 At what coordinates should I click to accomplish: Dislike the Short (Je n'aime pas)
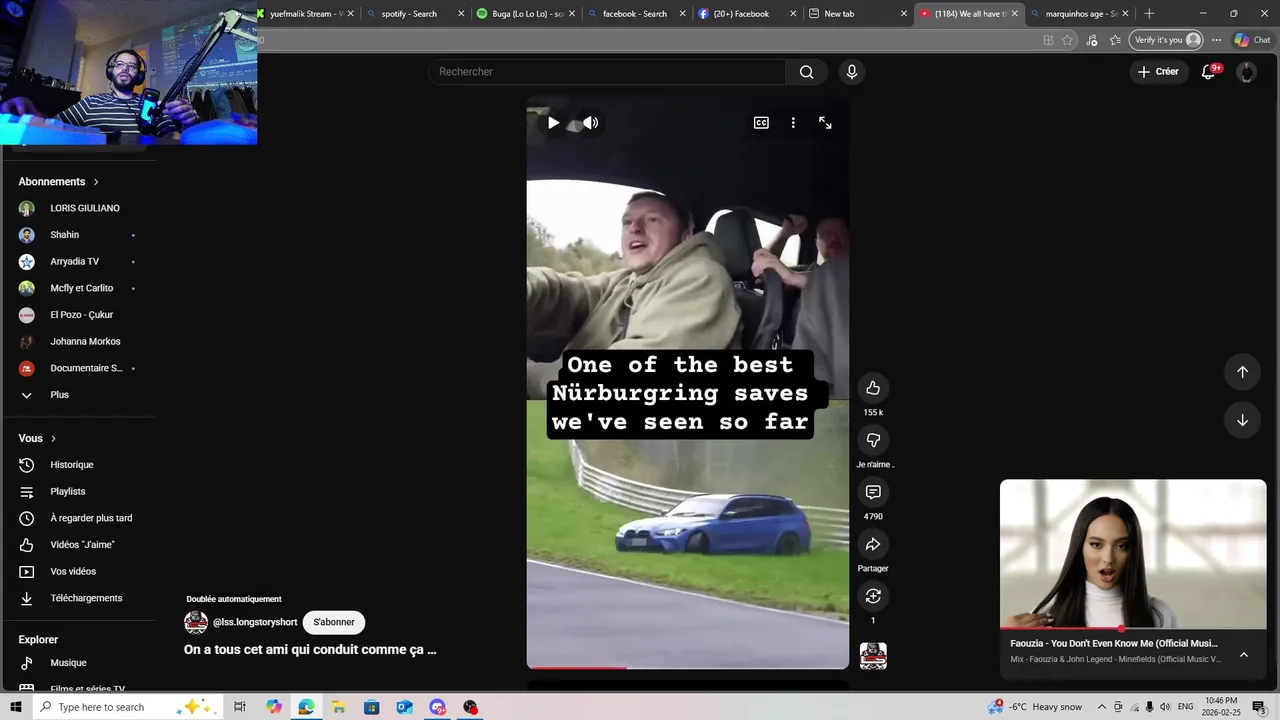pos(873,440)
